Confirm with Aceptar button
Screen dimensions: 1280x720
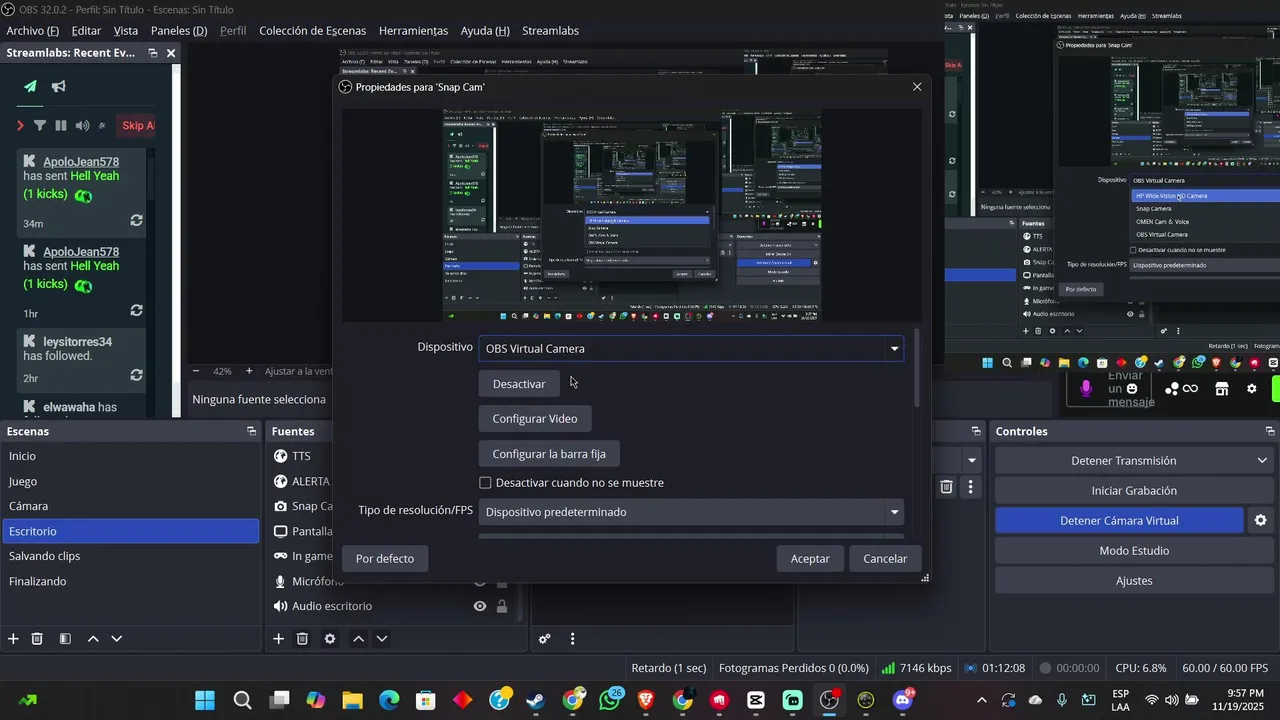coord(810,559)
